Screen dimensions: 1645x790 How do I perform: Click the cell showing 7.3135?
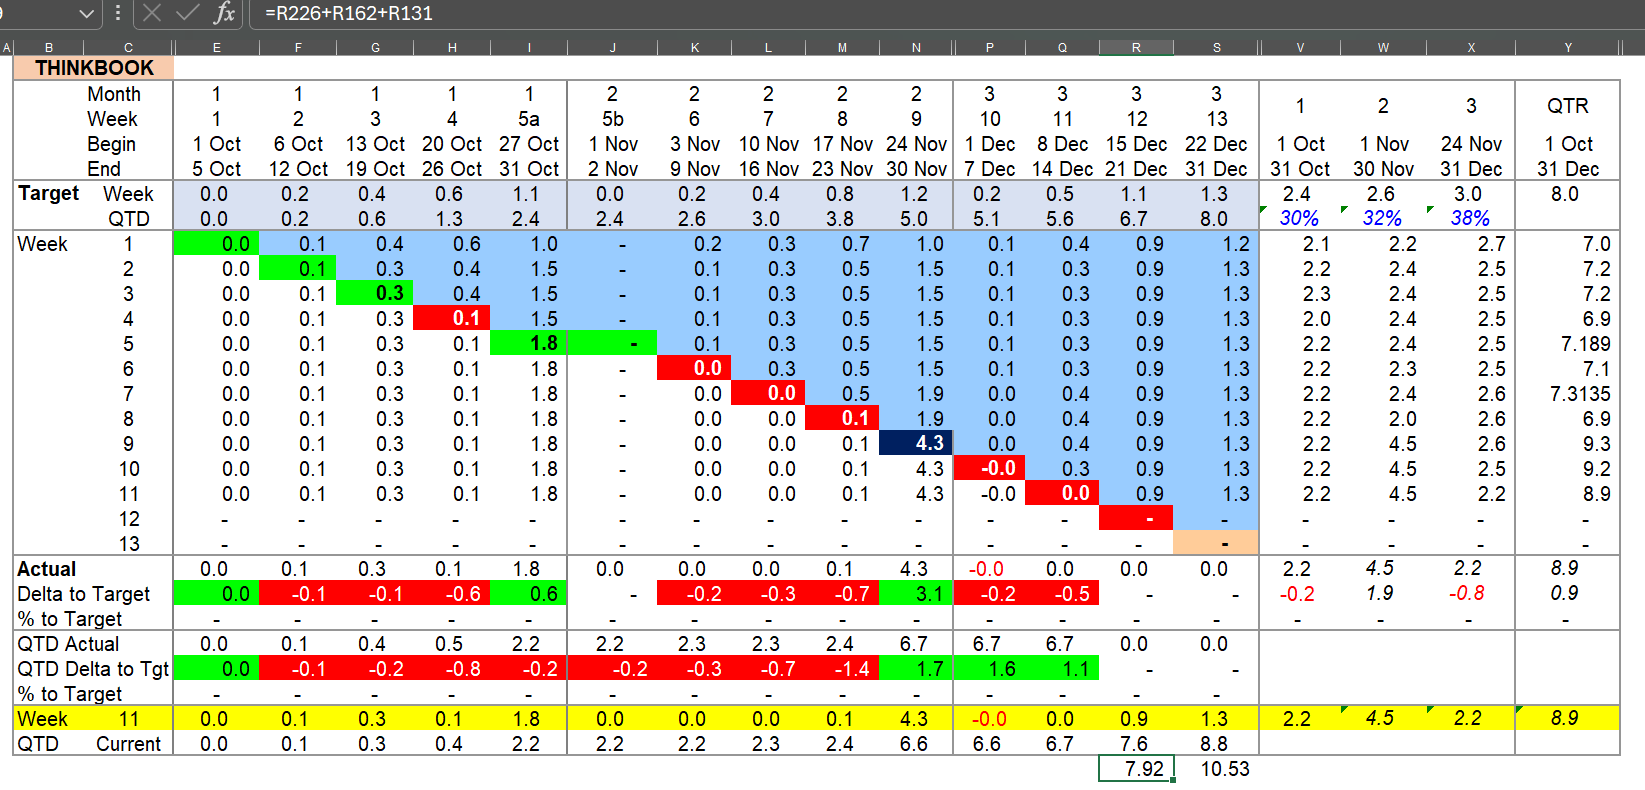tap(1567, 394)
